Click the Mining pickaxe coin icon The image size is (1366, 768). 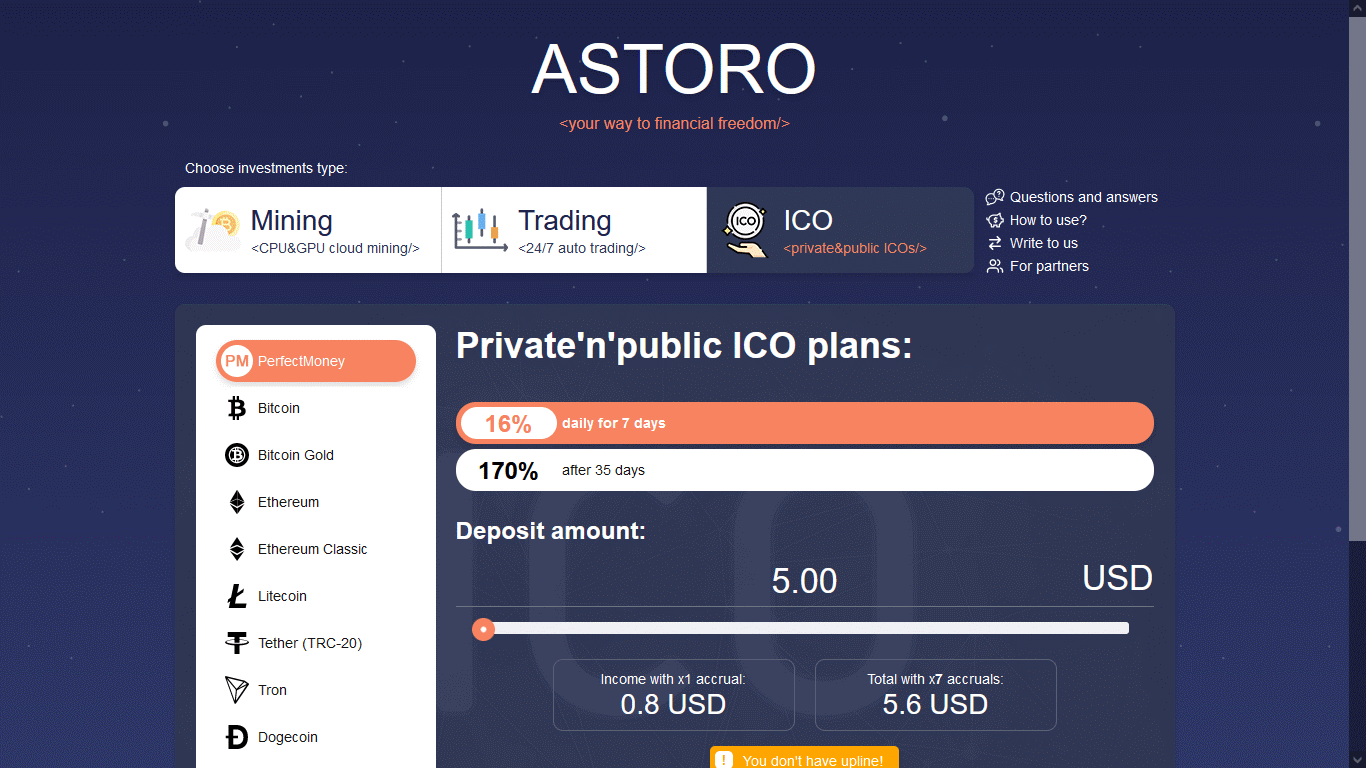click(x=214, y=230)
